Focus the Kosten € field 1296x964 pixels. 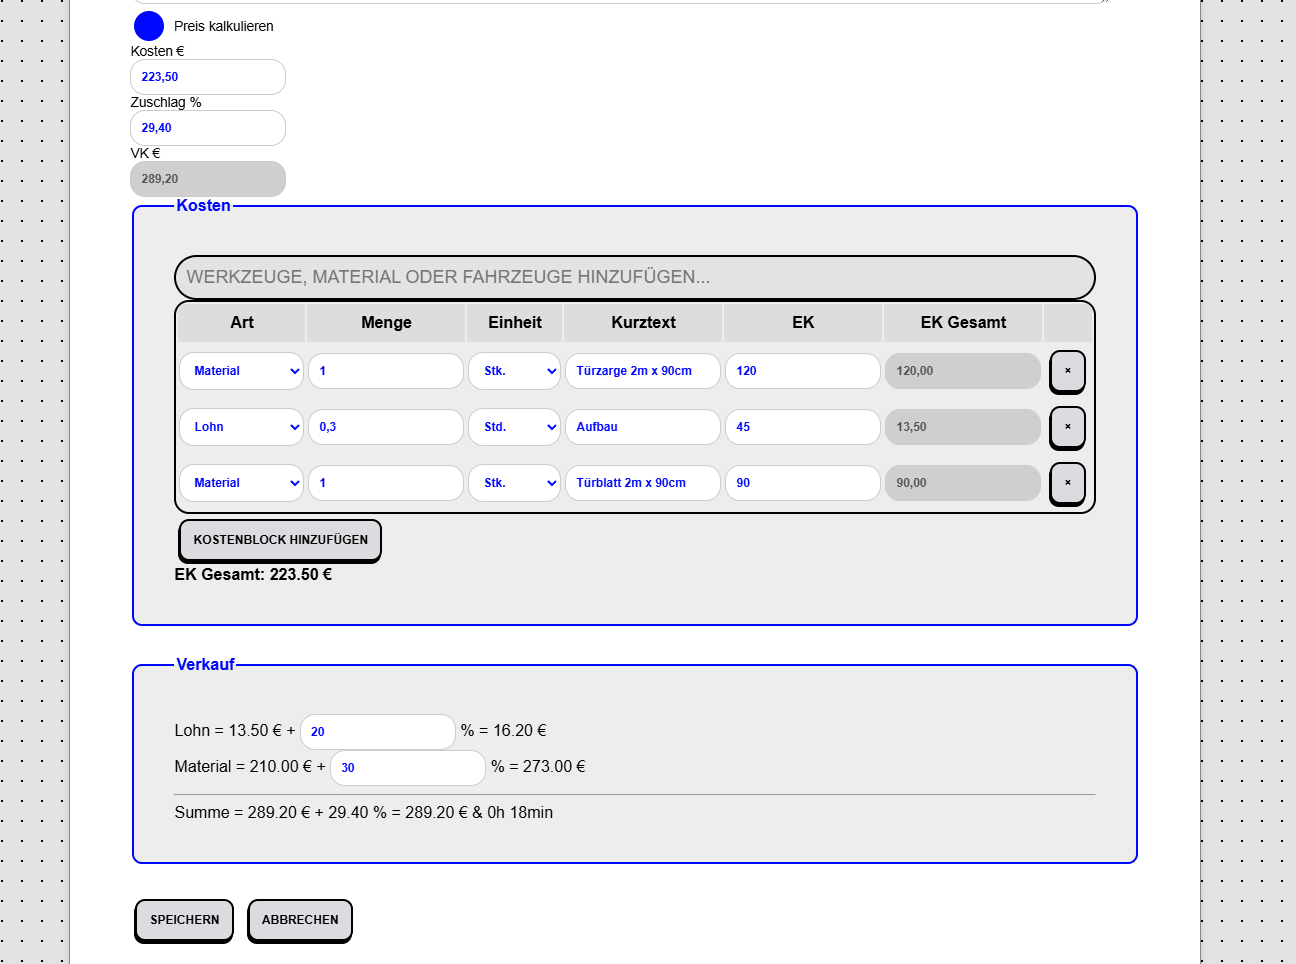tap(208, 77)
